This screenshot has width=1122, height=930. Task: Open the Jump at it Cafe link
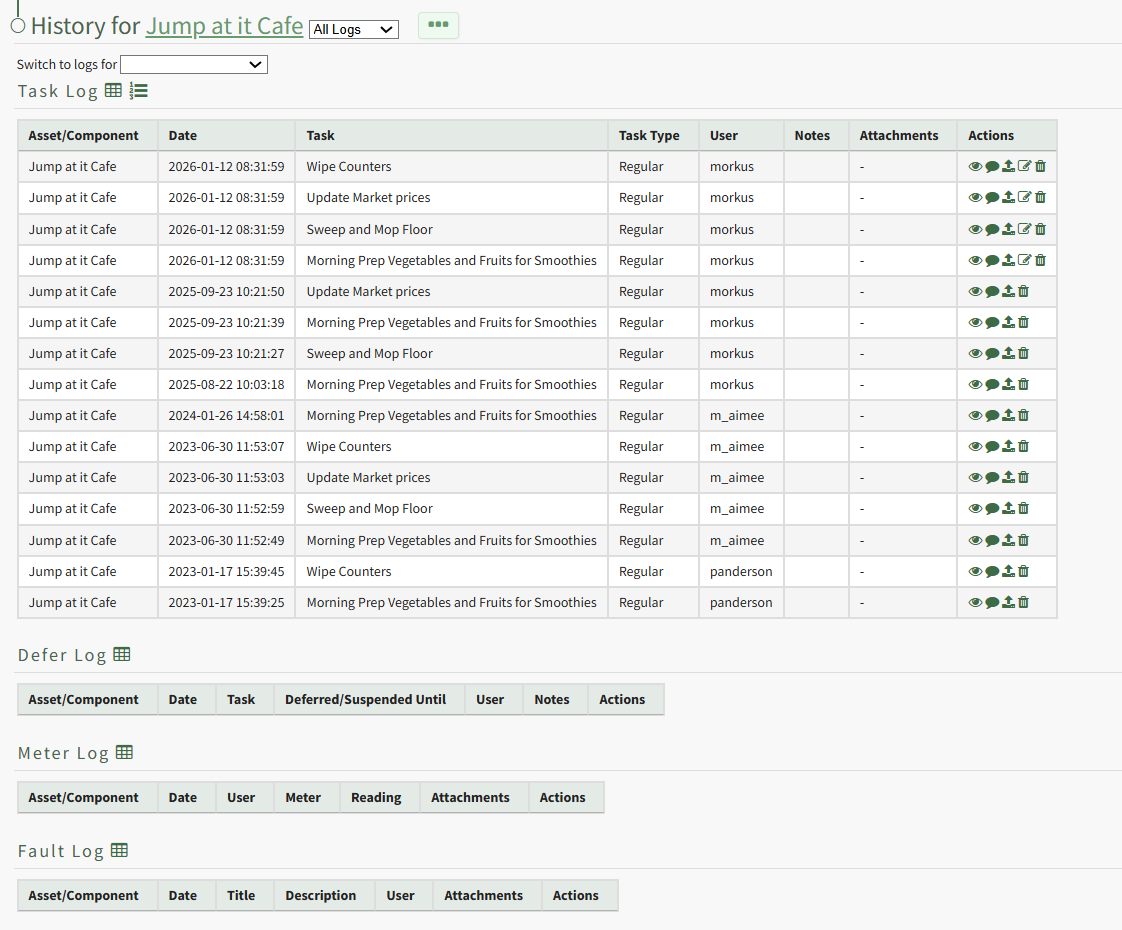tap(224, 26)
